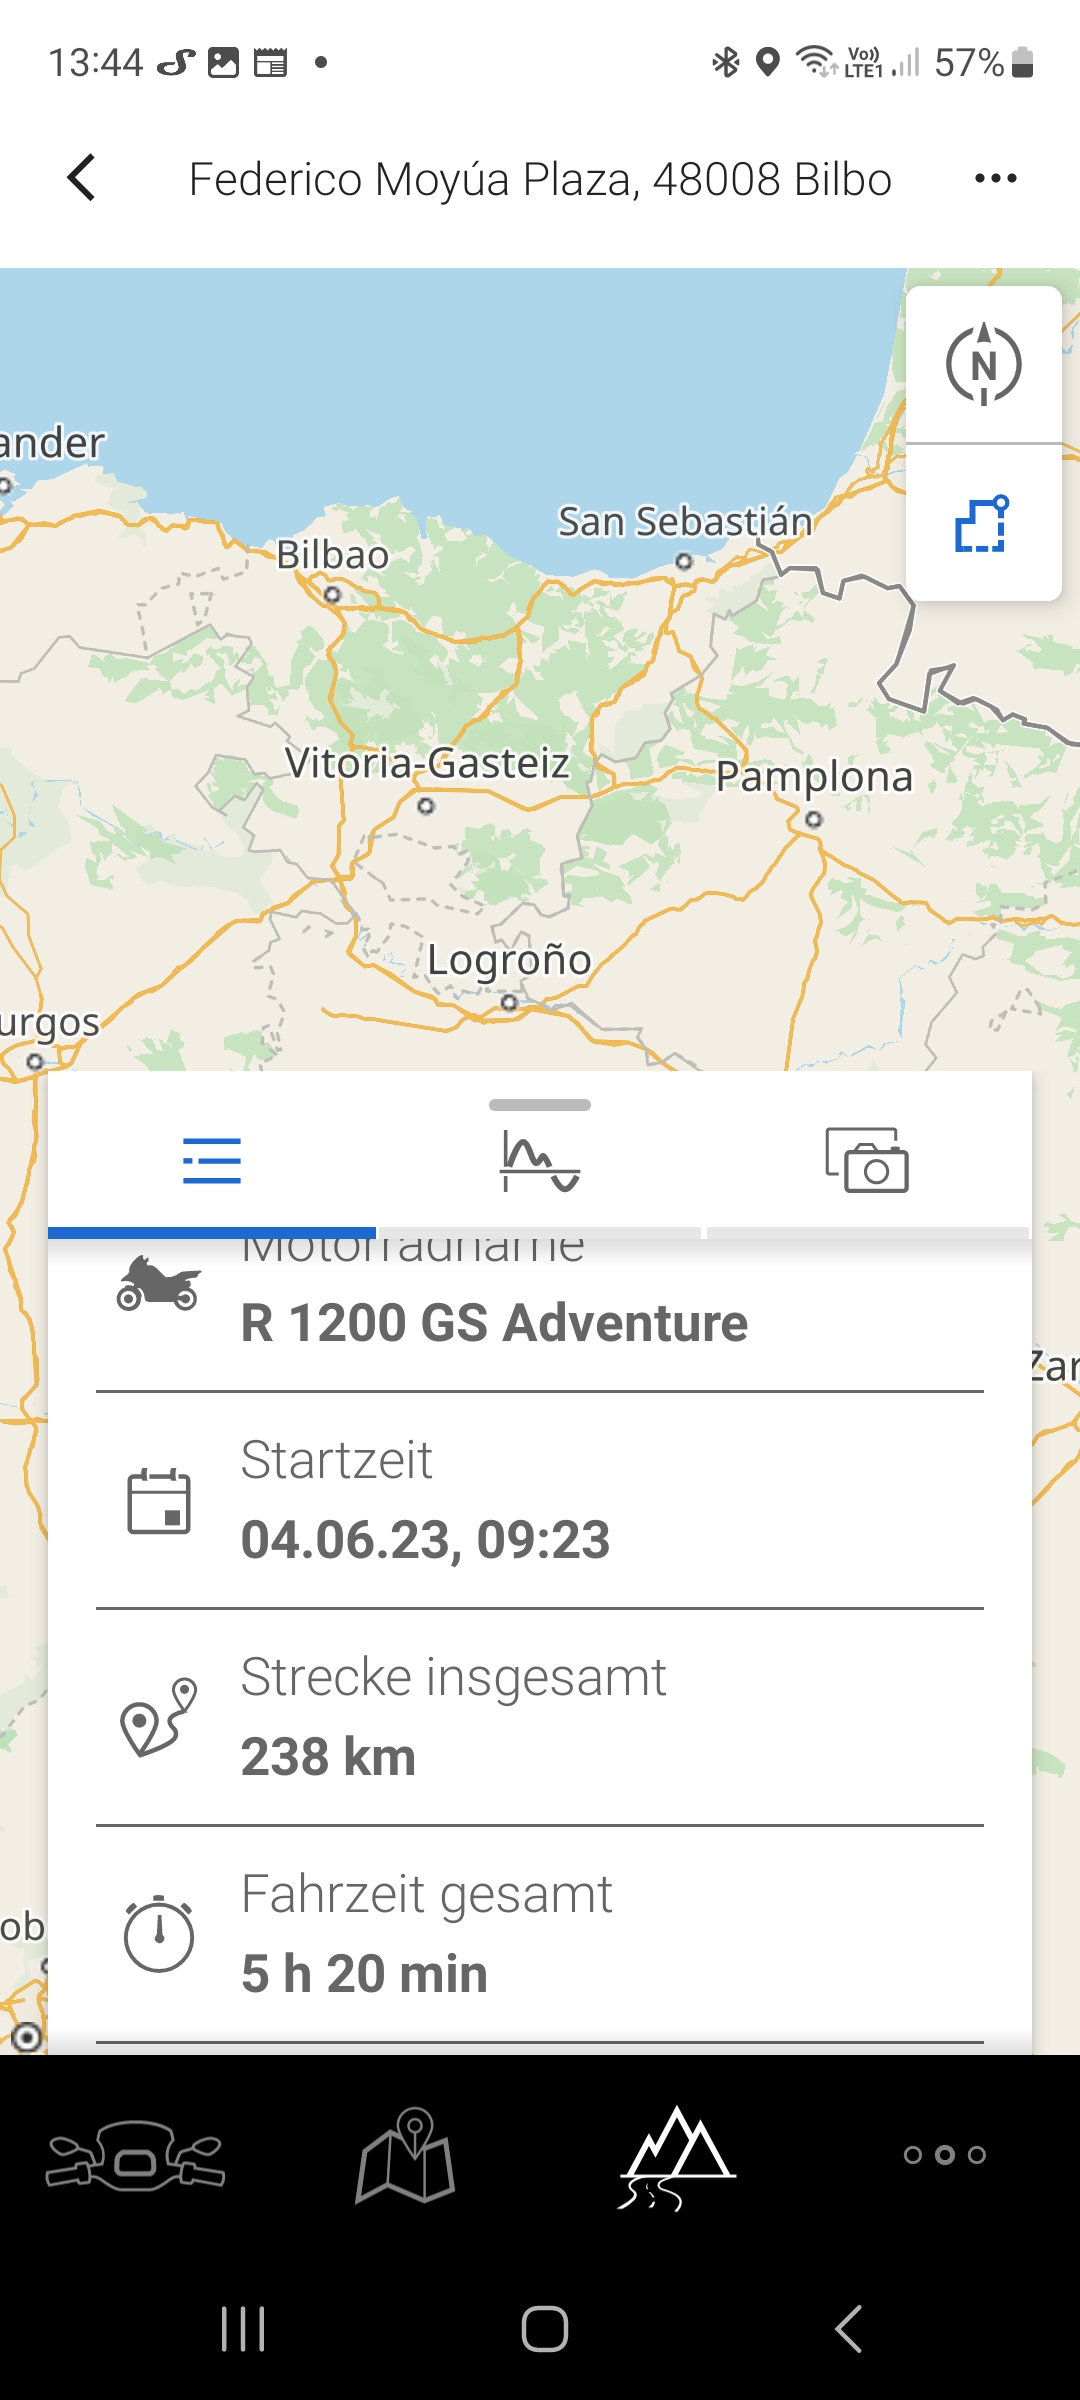Select the mountain trips section icon
This screenshot has width=1080, height=2400.
677,2155
